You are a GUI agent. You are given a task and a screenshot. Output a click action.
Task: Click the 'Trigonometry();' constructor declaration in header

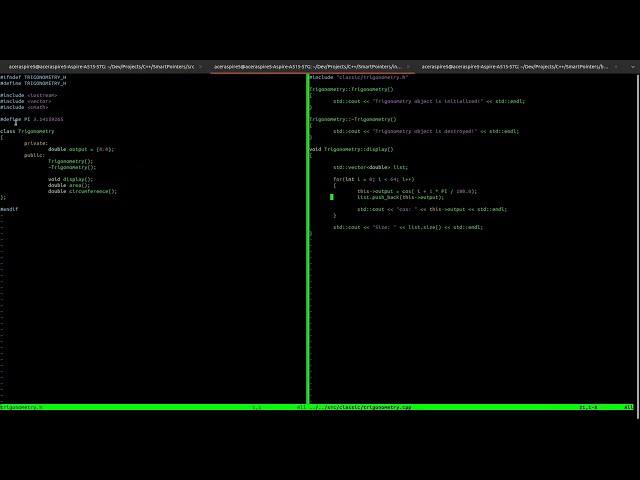71,161
